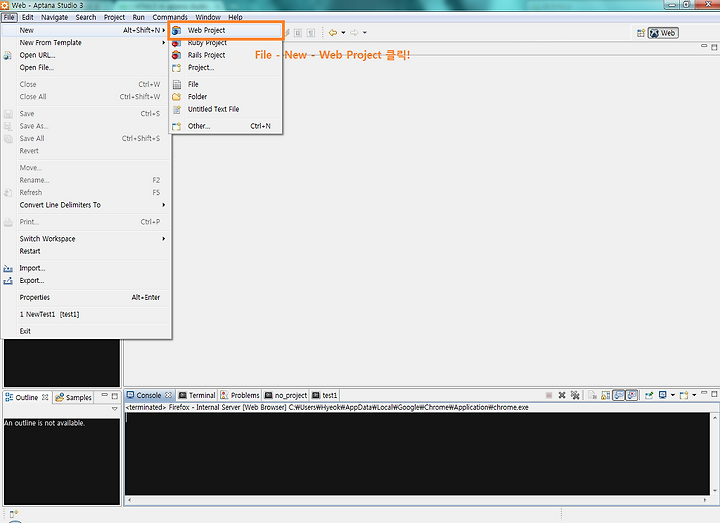This screenshot has width=720, height=523.
Task: Toggle console Scroll Lock icon
Action: click(x=606, y=395)
